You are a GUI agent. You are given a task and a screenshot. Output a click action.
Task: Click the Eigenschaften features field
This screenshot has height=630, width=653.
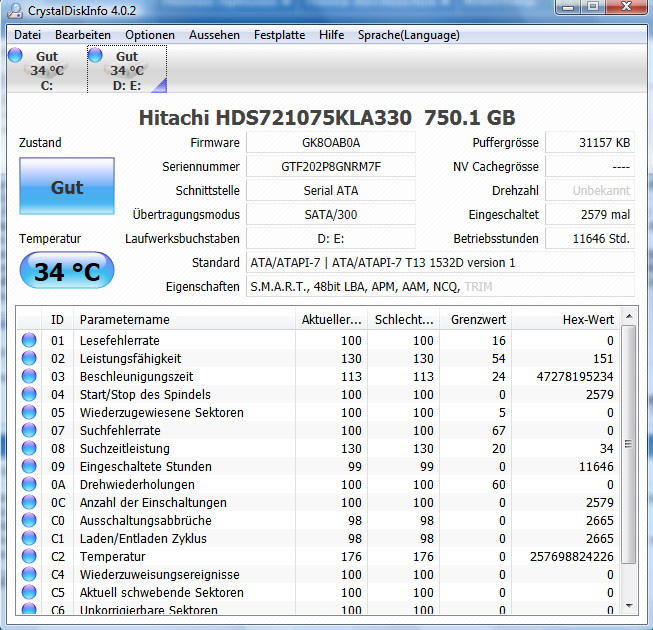[x=441, y=286]
